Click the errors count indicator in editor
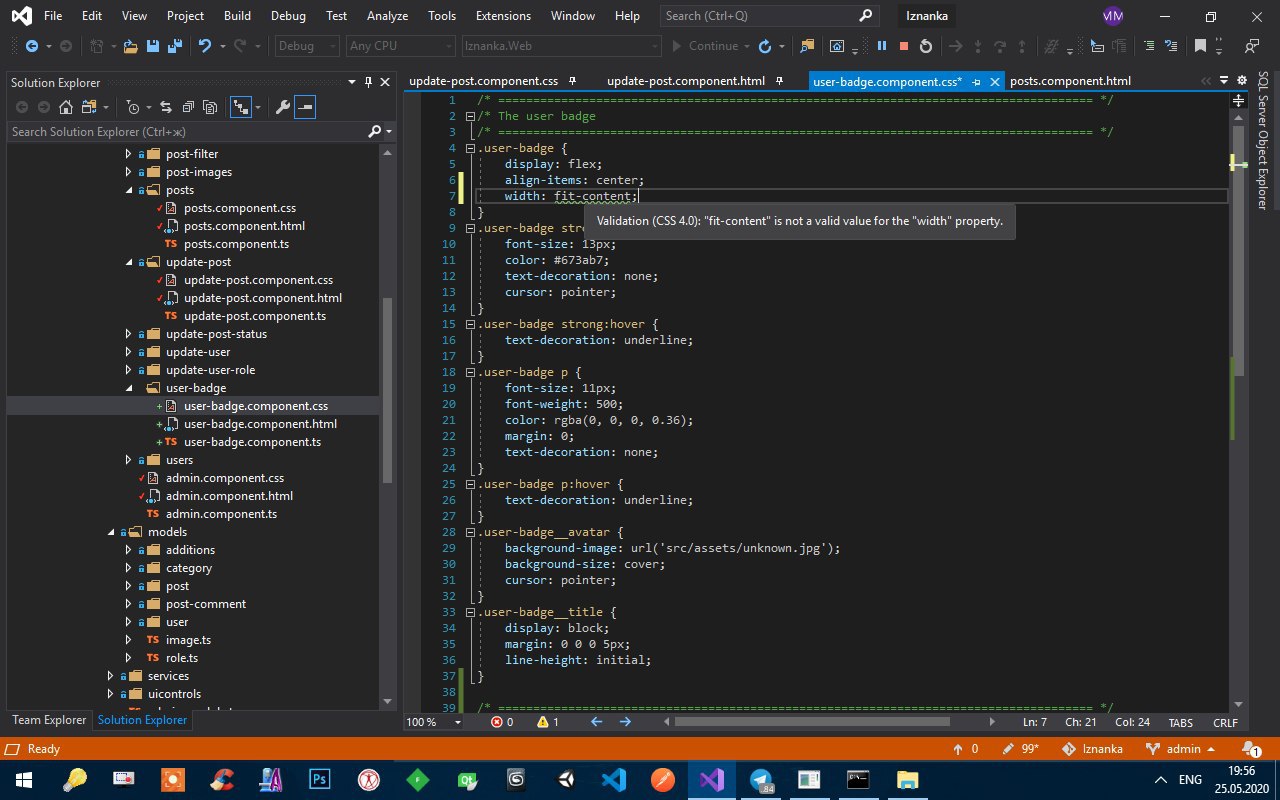Screen dimensions: 1280x800 pyautogui.click(x=503, y=722)
